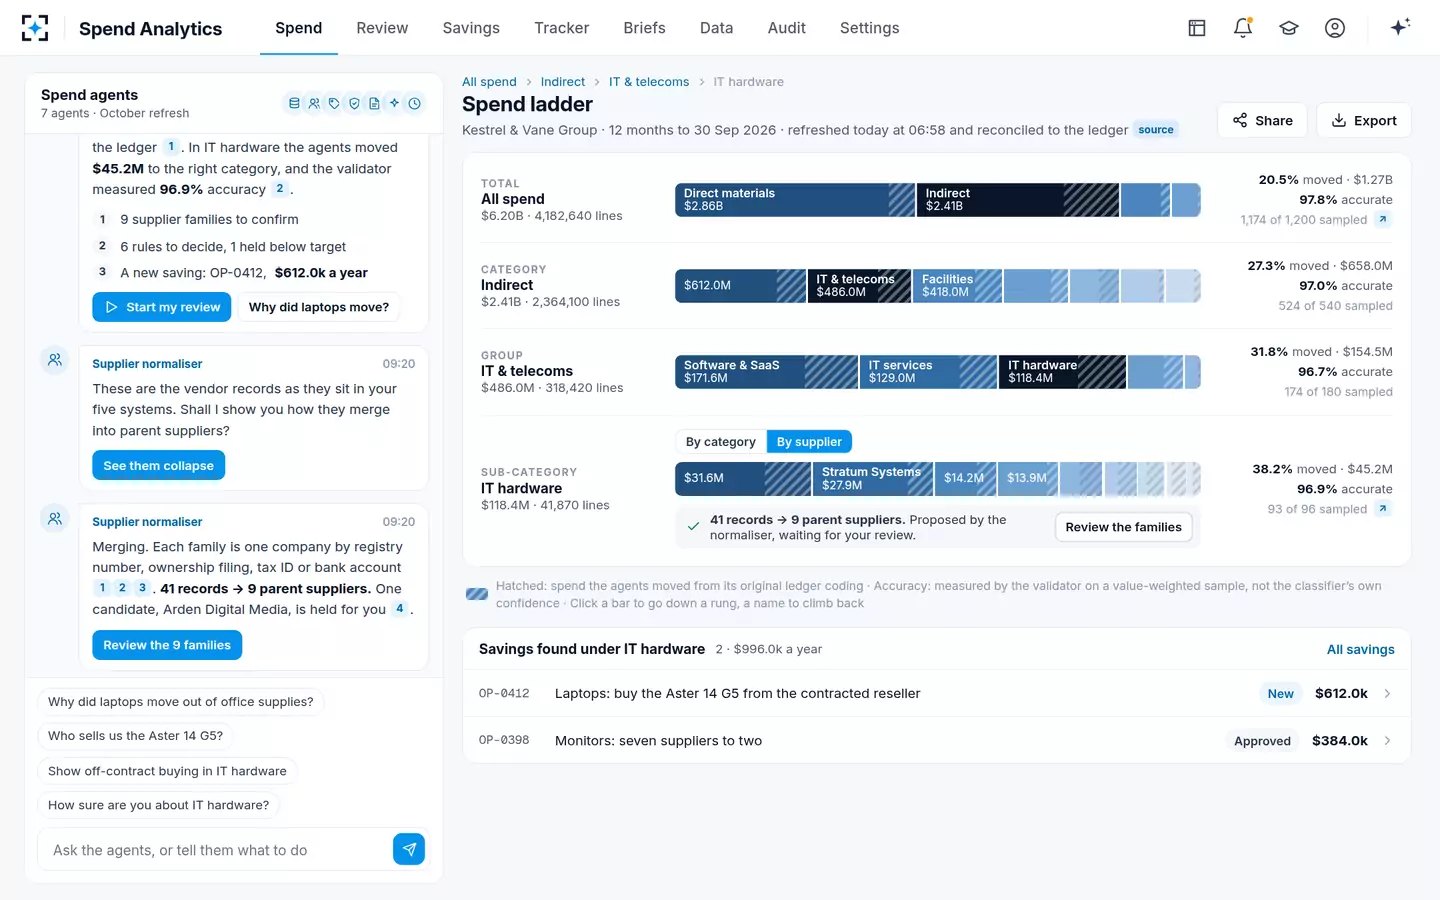The width and height of the screenshot is (1440, 900).
Task: Open the Settings tab
Action: 870,28
